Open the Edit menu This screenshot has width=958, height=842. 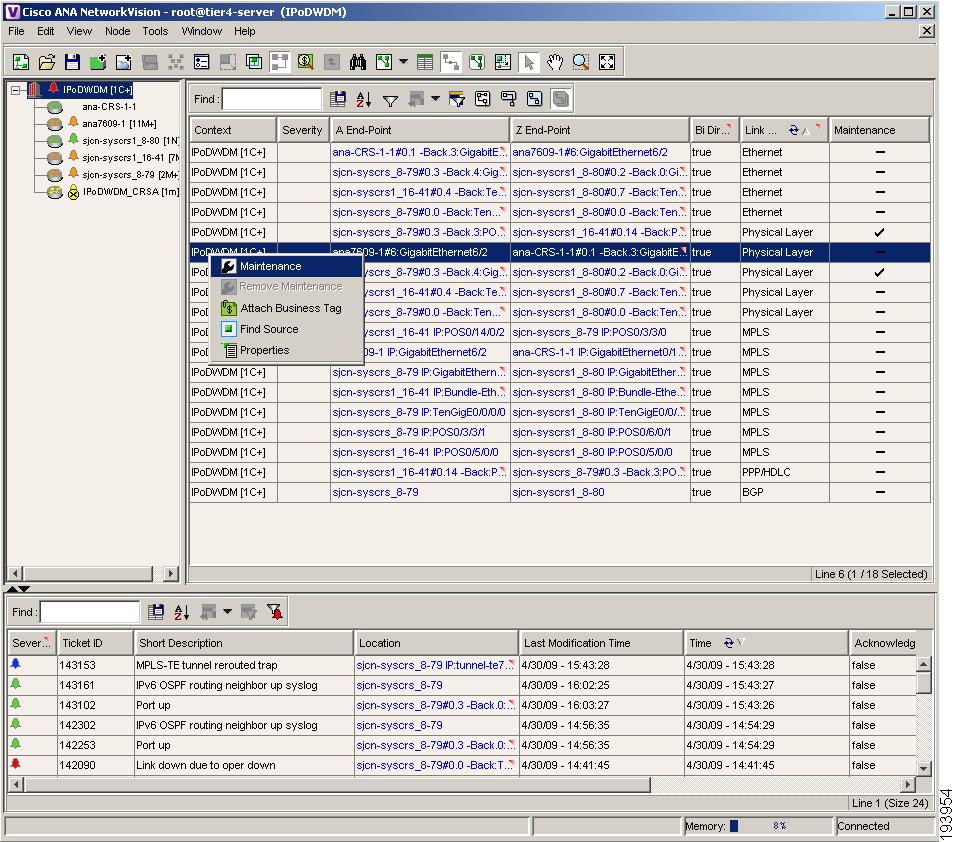pyautogui.click(x=46, y=31)
